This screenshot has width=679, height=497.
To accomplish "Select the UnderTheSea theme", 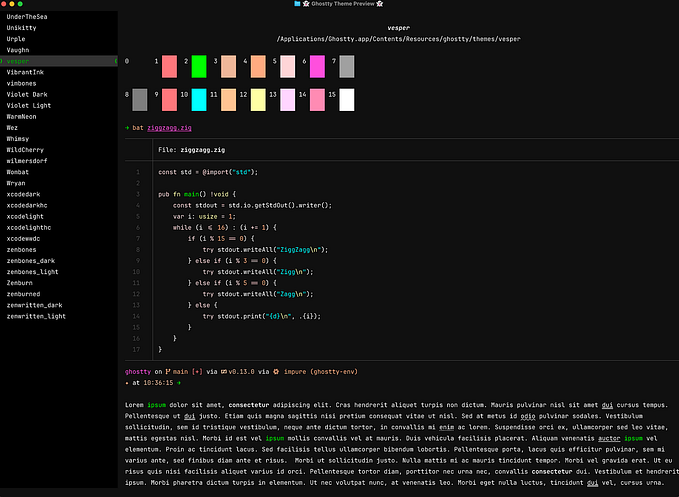I will (x=27, y=17).
